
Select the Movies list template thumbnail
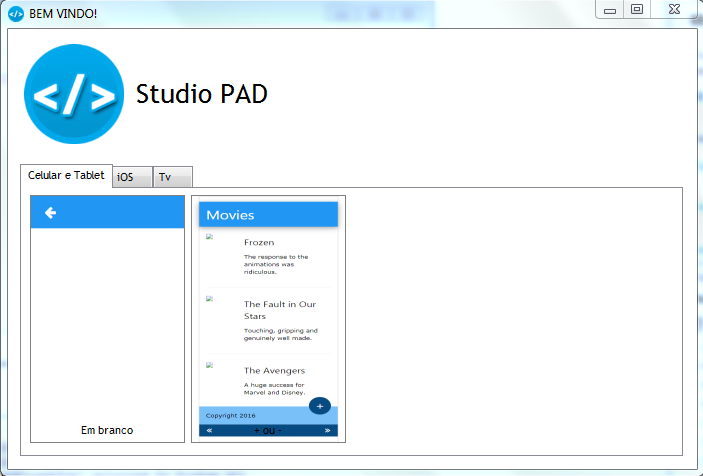pos(269,319)
